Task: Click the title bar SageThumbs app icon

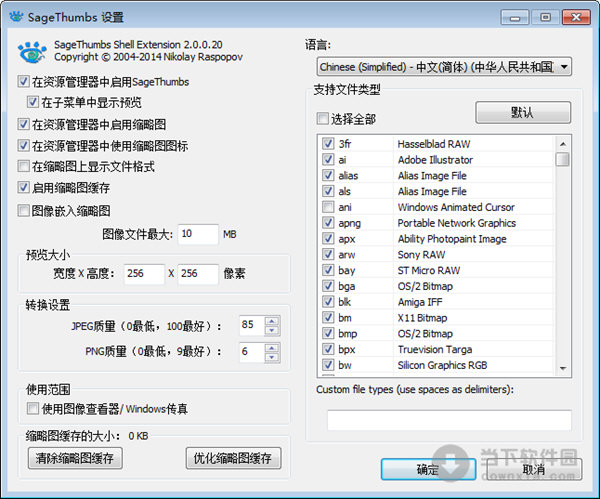Action: click(x=16, y=17)
